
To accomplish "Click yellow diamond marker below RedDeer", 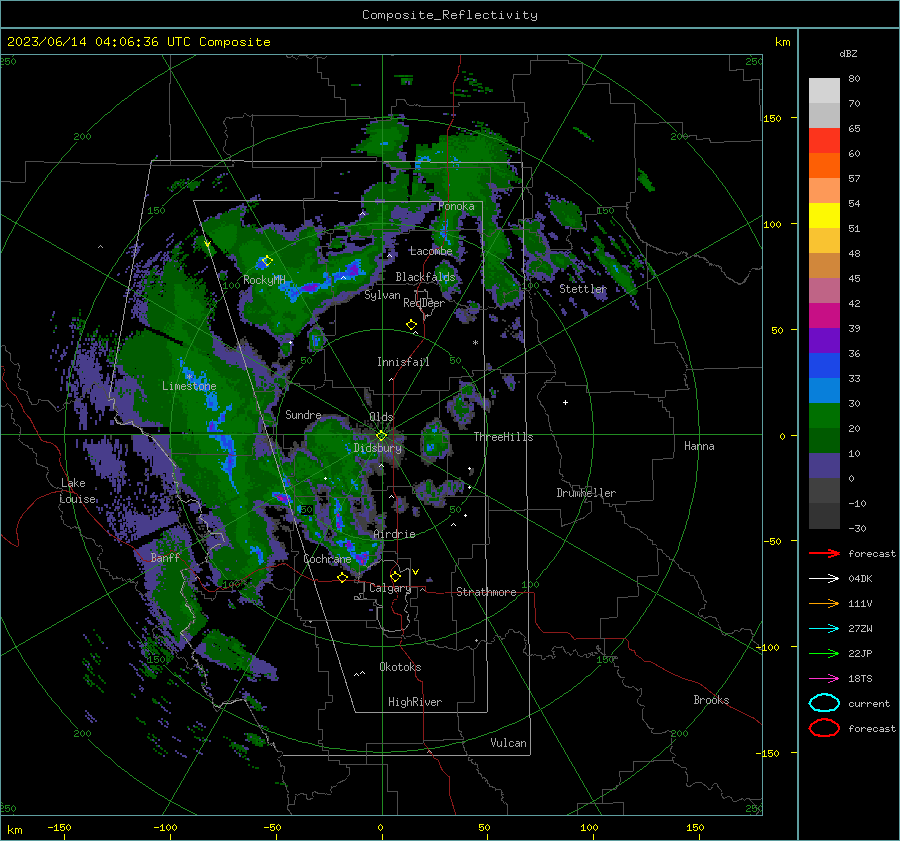I will 411,325.
